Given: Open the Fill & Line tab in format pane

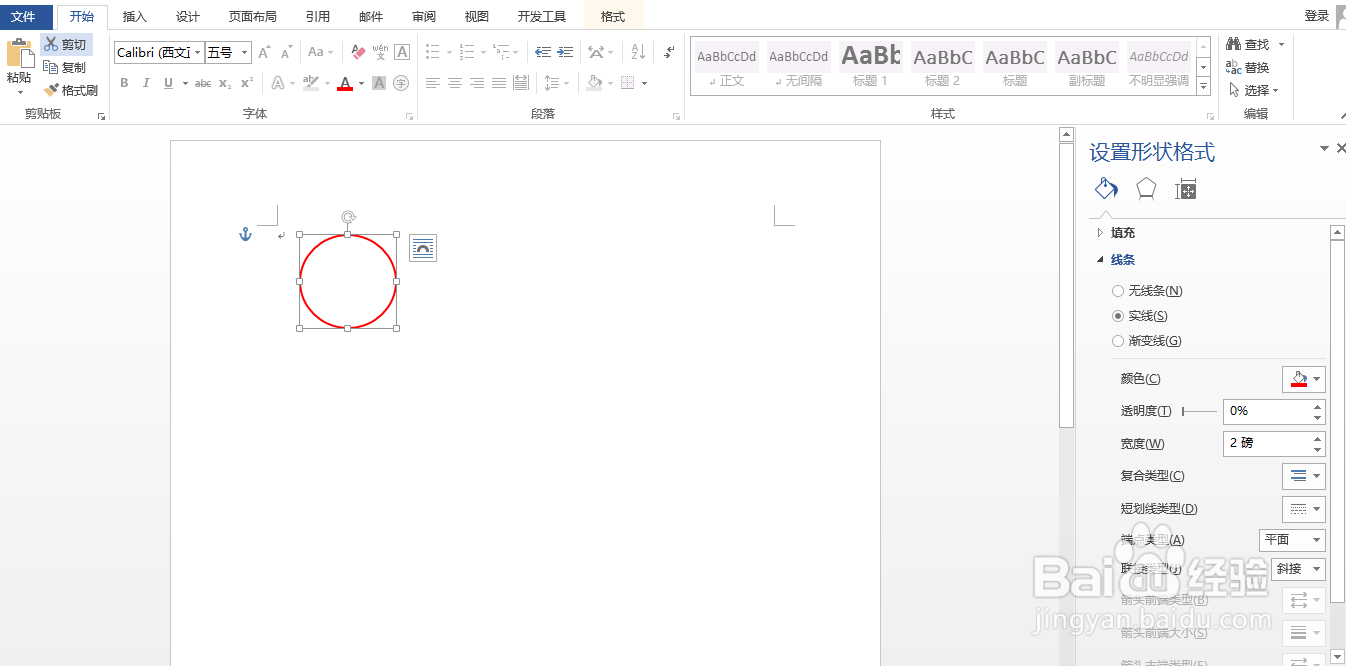Looking at the screenshot, I should coord(1107,189).
